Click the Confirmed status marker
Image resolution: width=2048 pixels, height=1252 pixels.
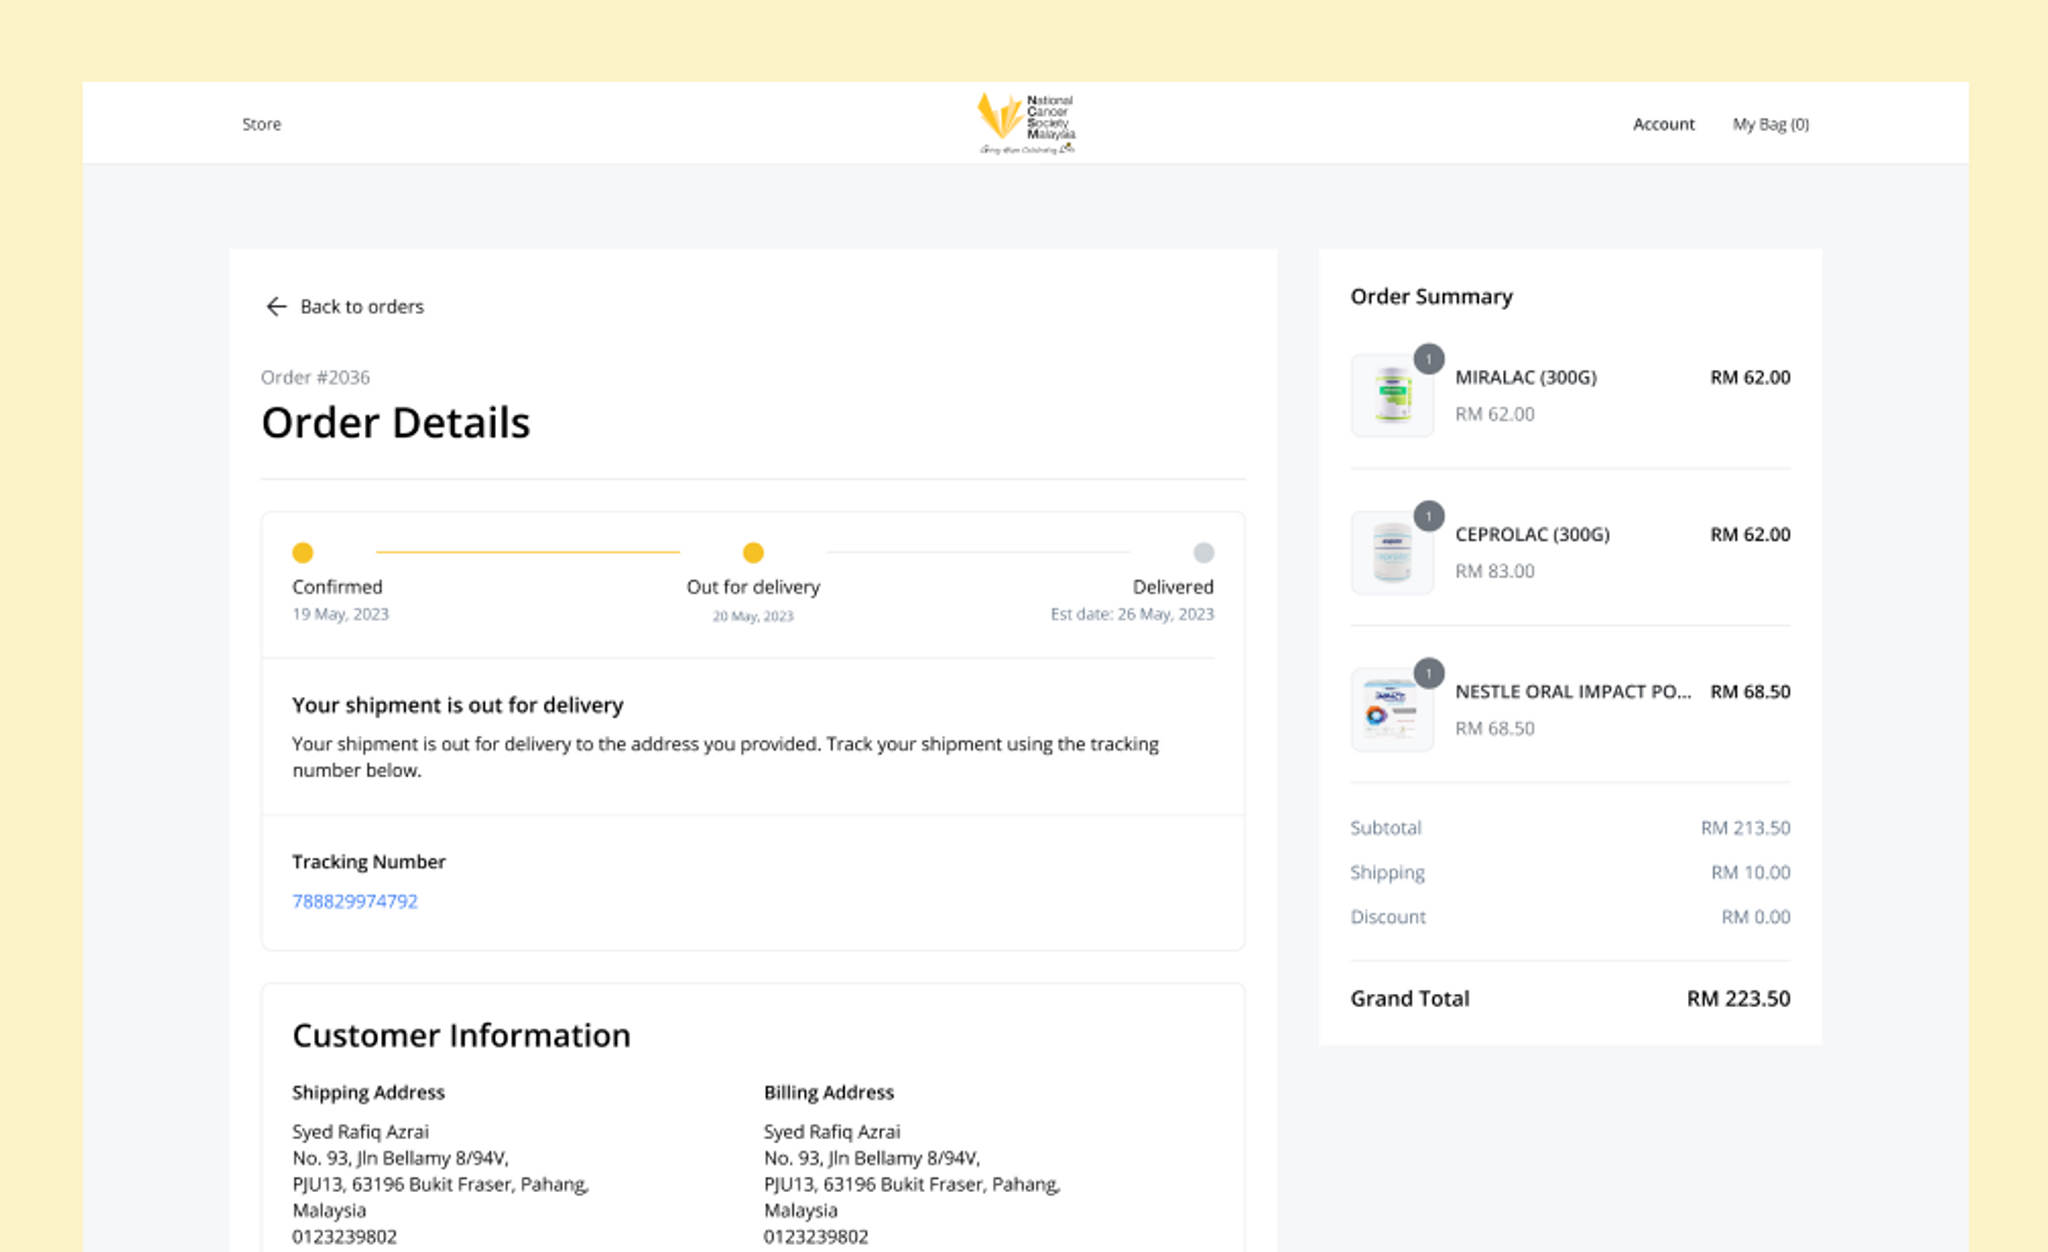(303, 552)
